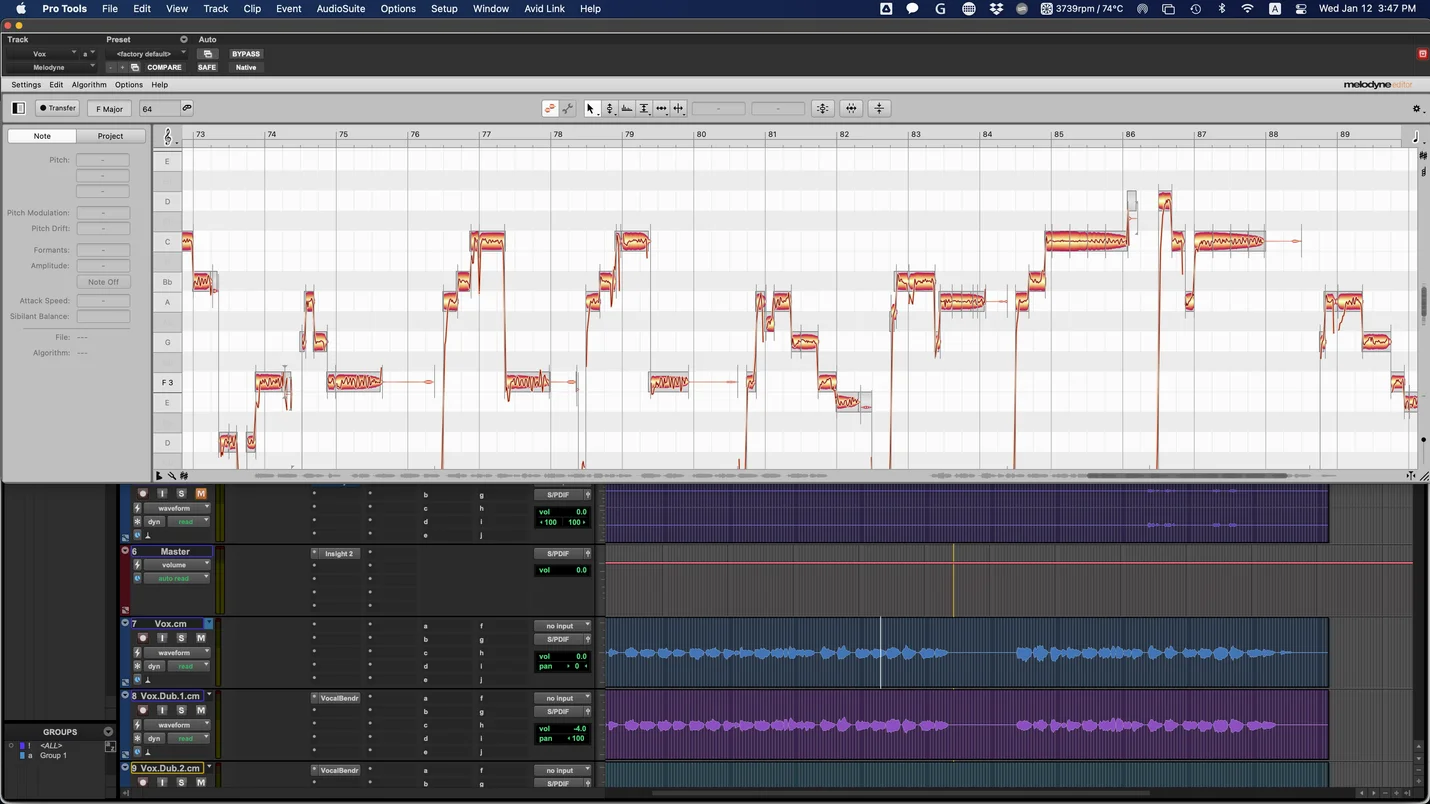Toggle plug-in BYPASS
This screenshot has width=1430, height=804.
click(246, 54)
